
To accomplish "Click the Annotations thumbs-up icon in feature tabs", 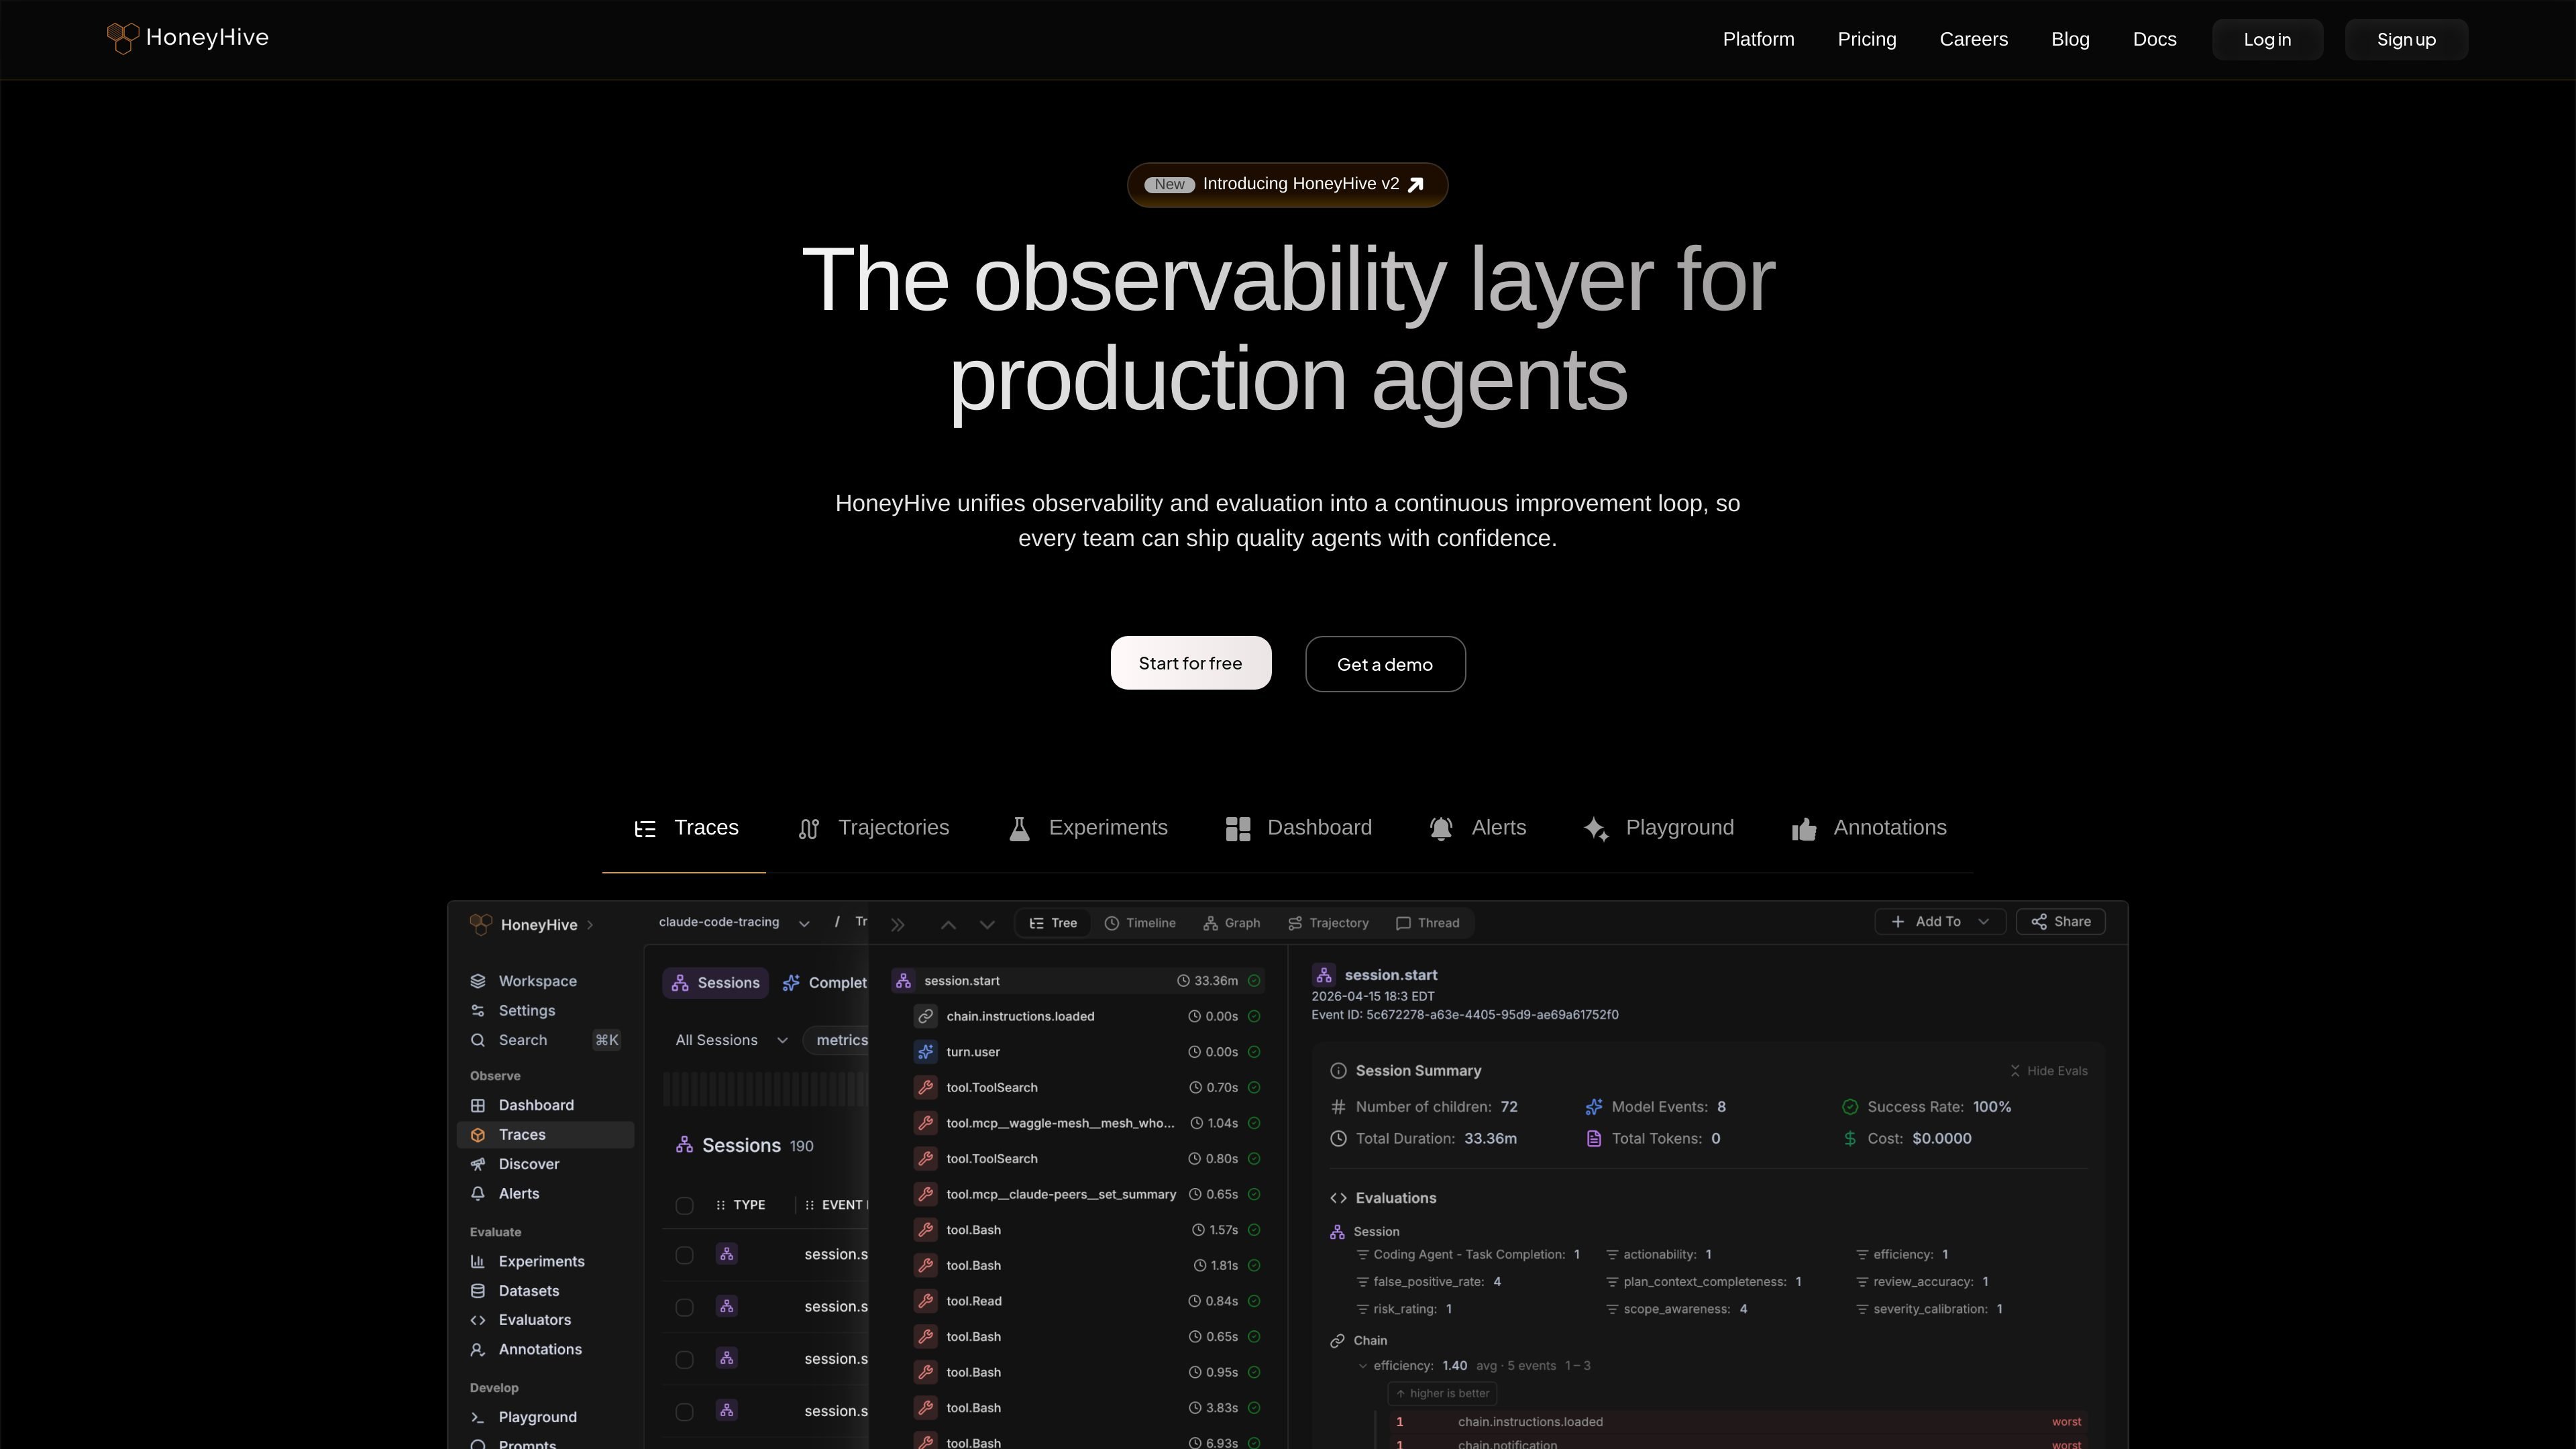I will tap(1804, 829).
